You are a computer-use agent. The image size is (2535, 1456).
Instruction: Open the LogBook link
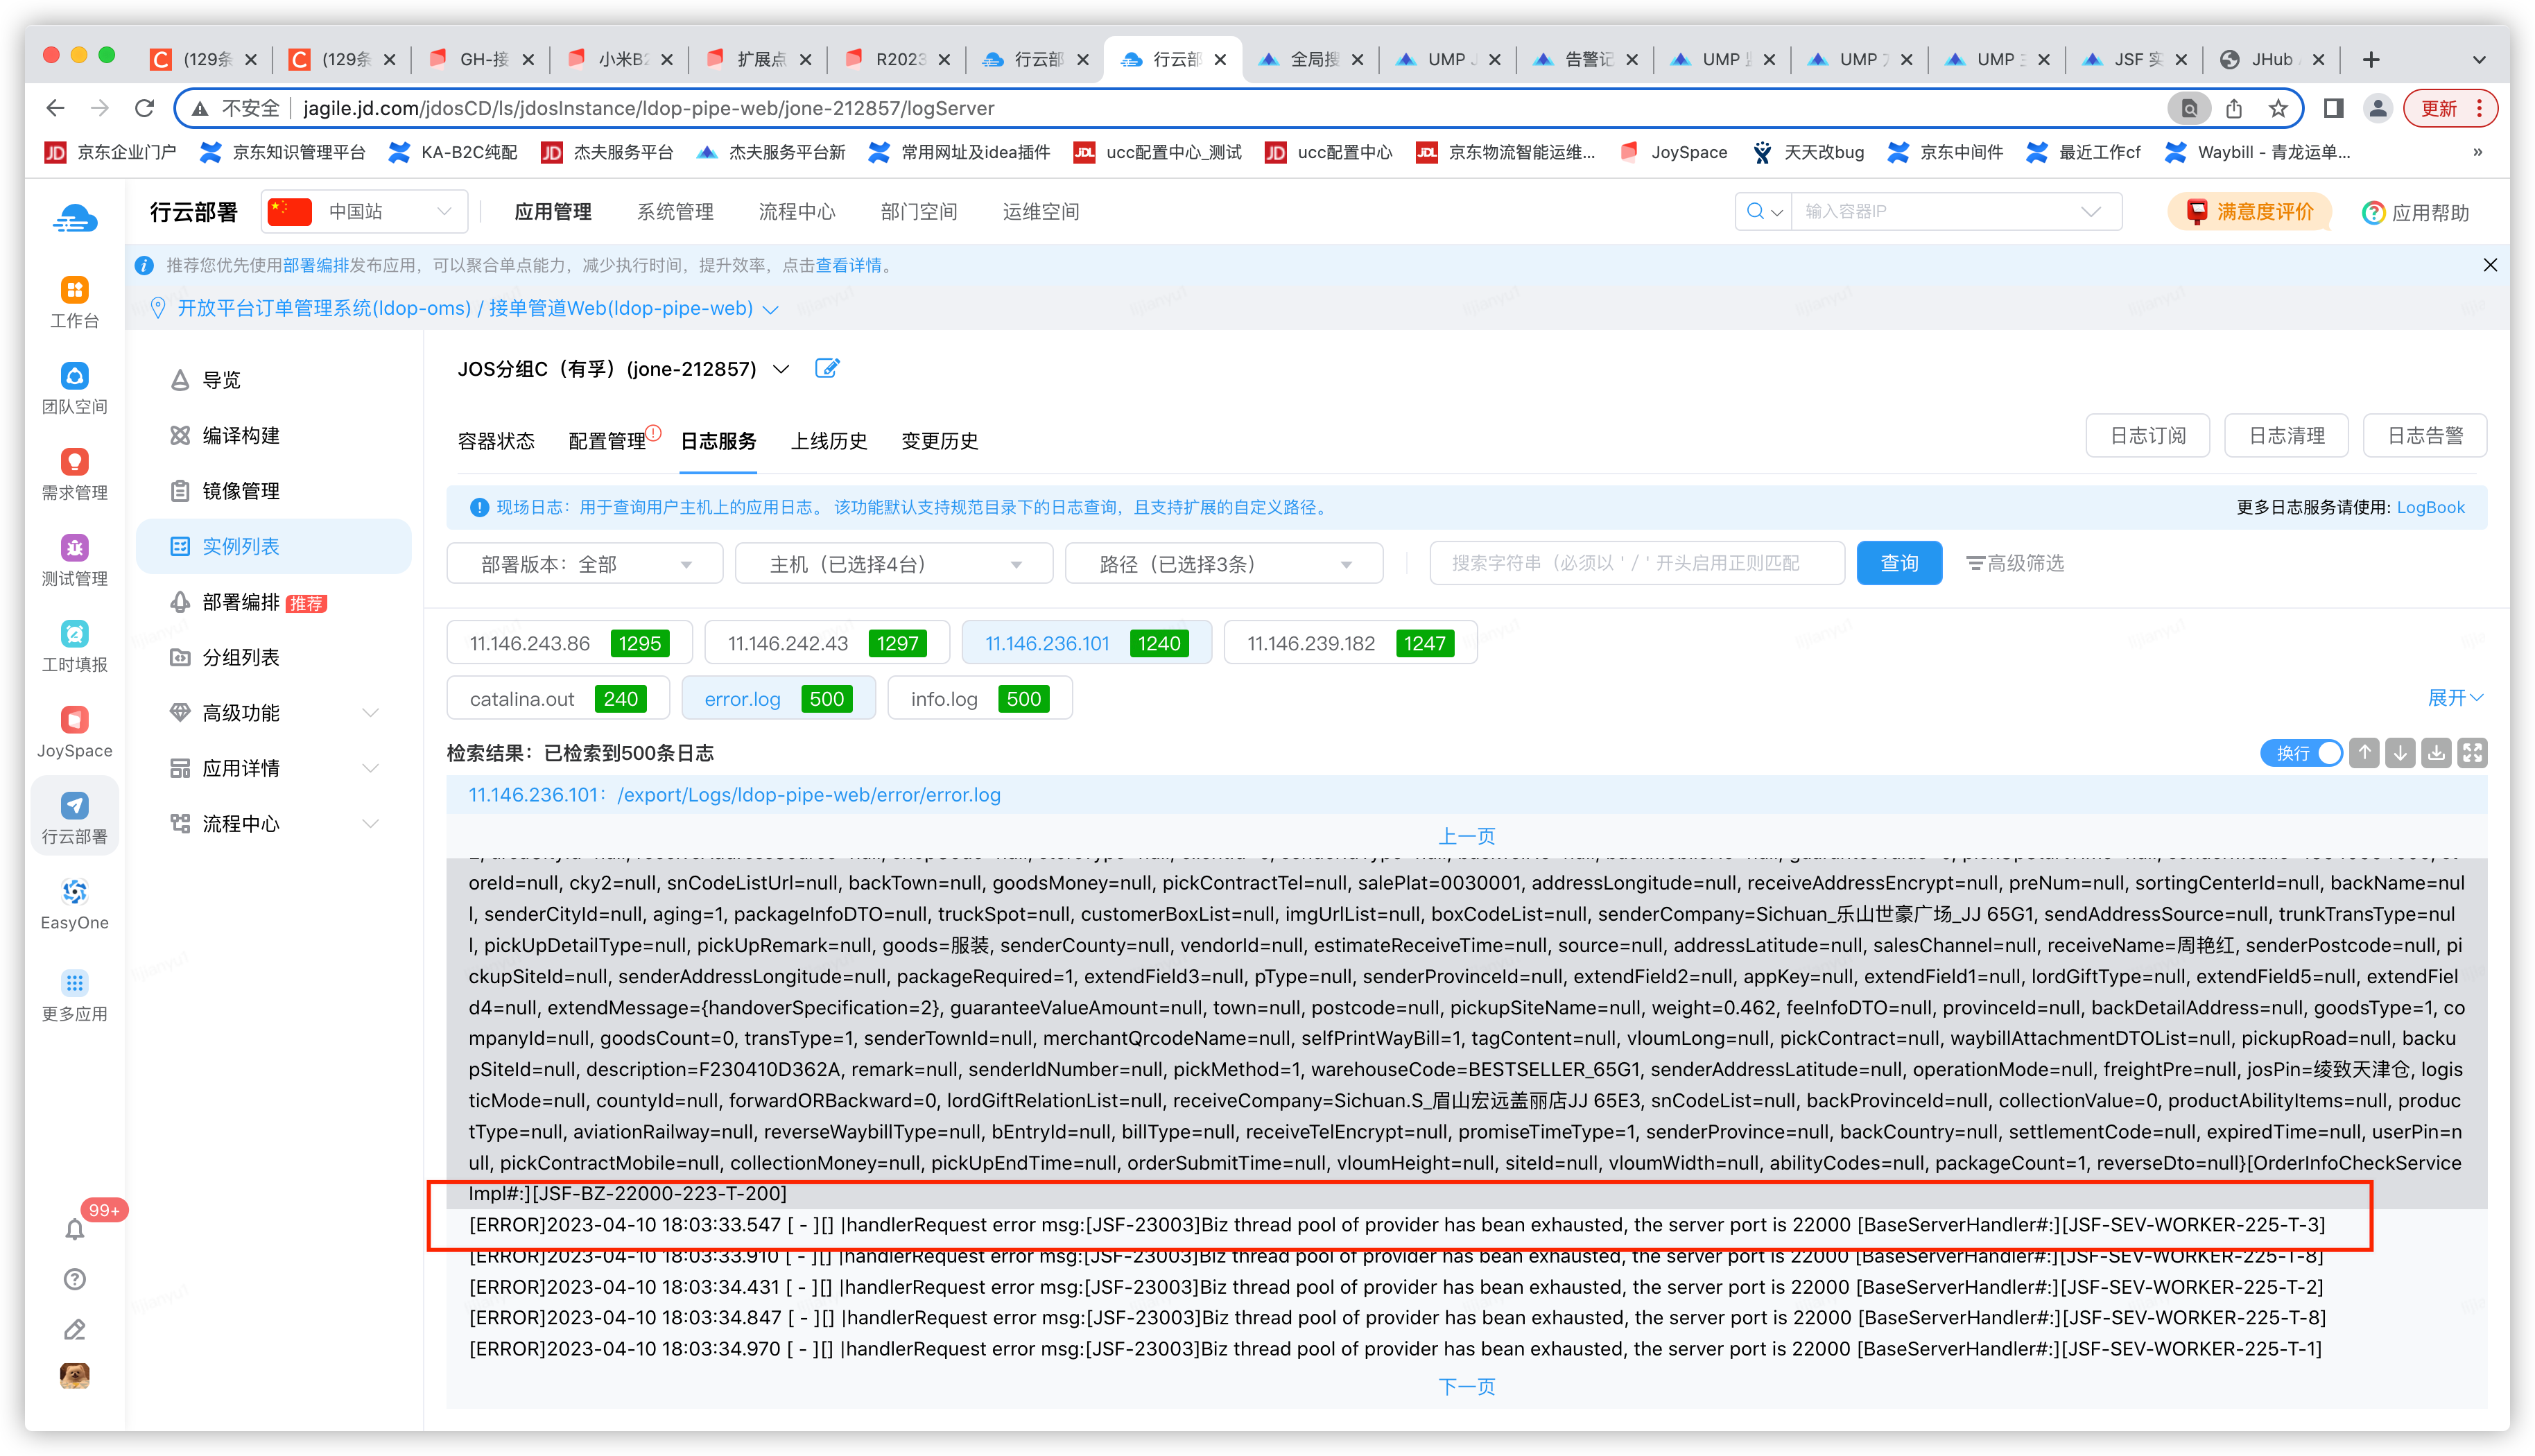coord(2430,507)
